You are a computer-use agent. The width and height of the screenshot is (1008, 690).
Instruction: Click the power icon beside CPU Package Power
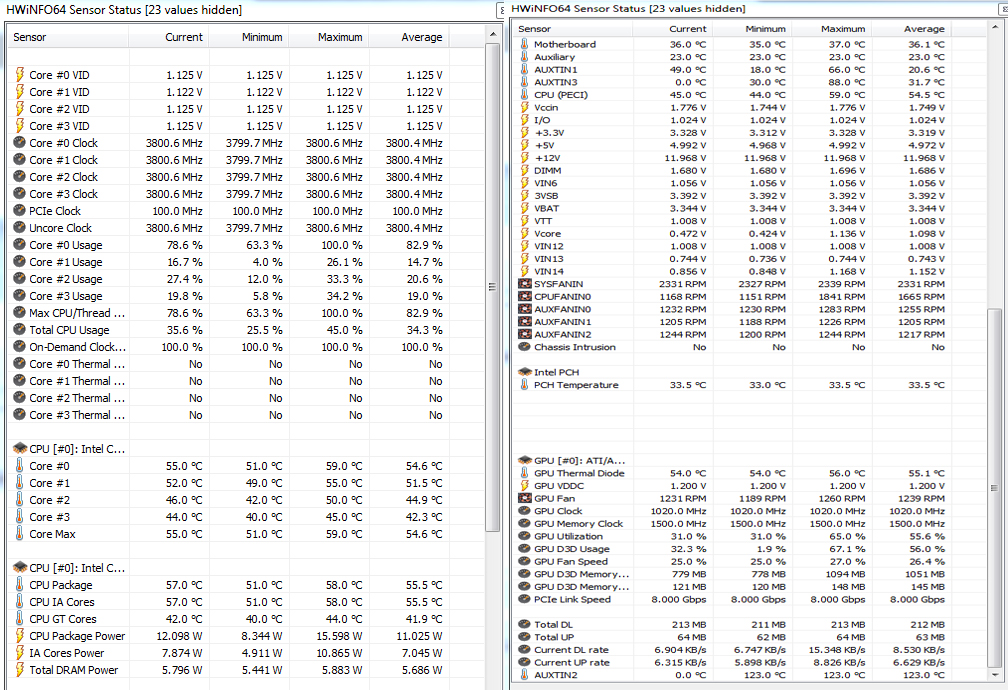click(20, 636)
